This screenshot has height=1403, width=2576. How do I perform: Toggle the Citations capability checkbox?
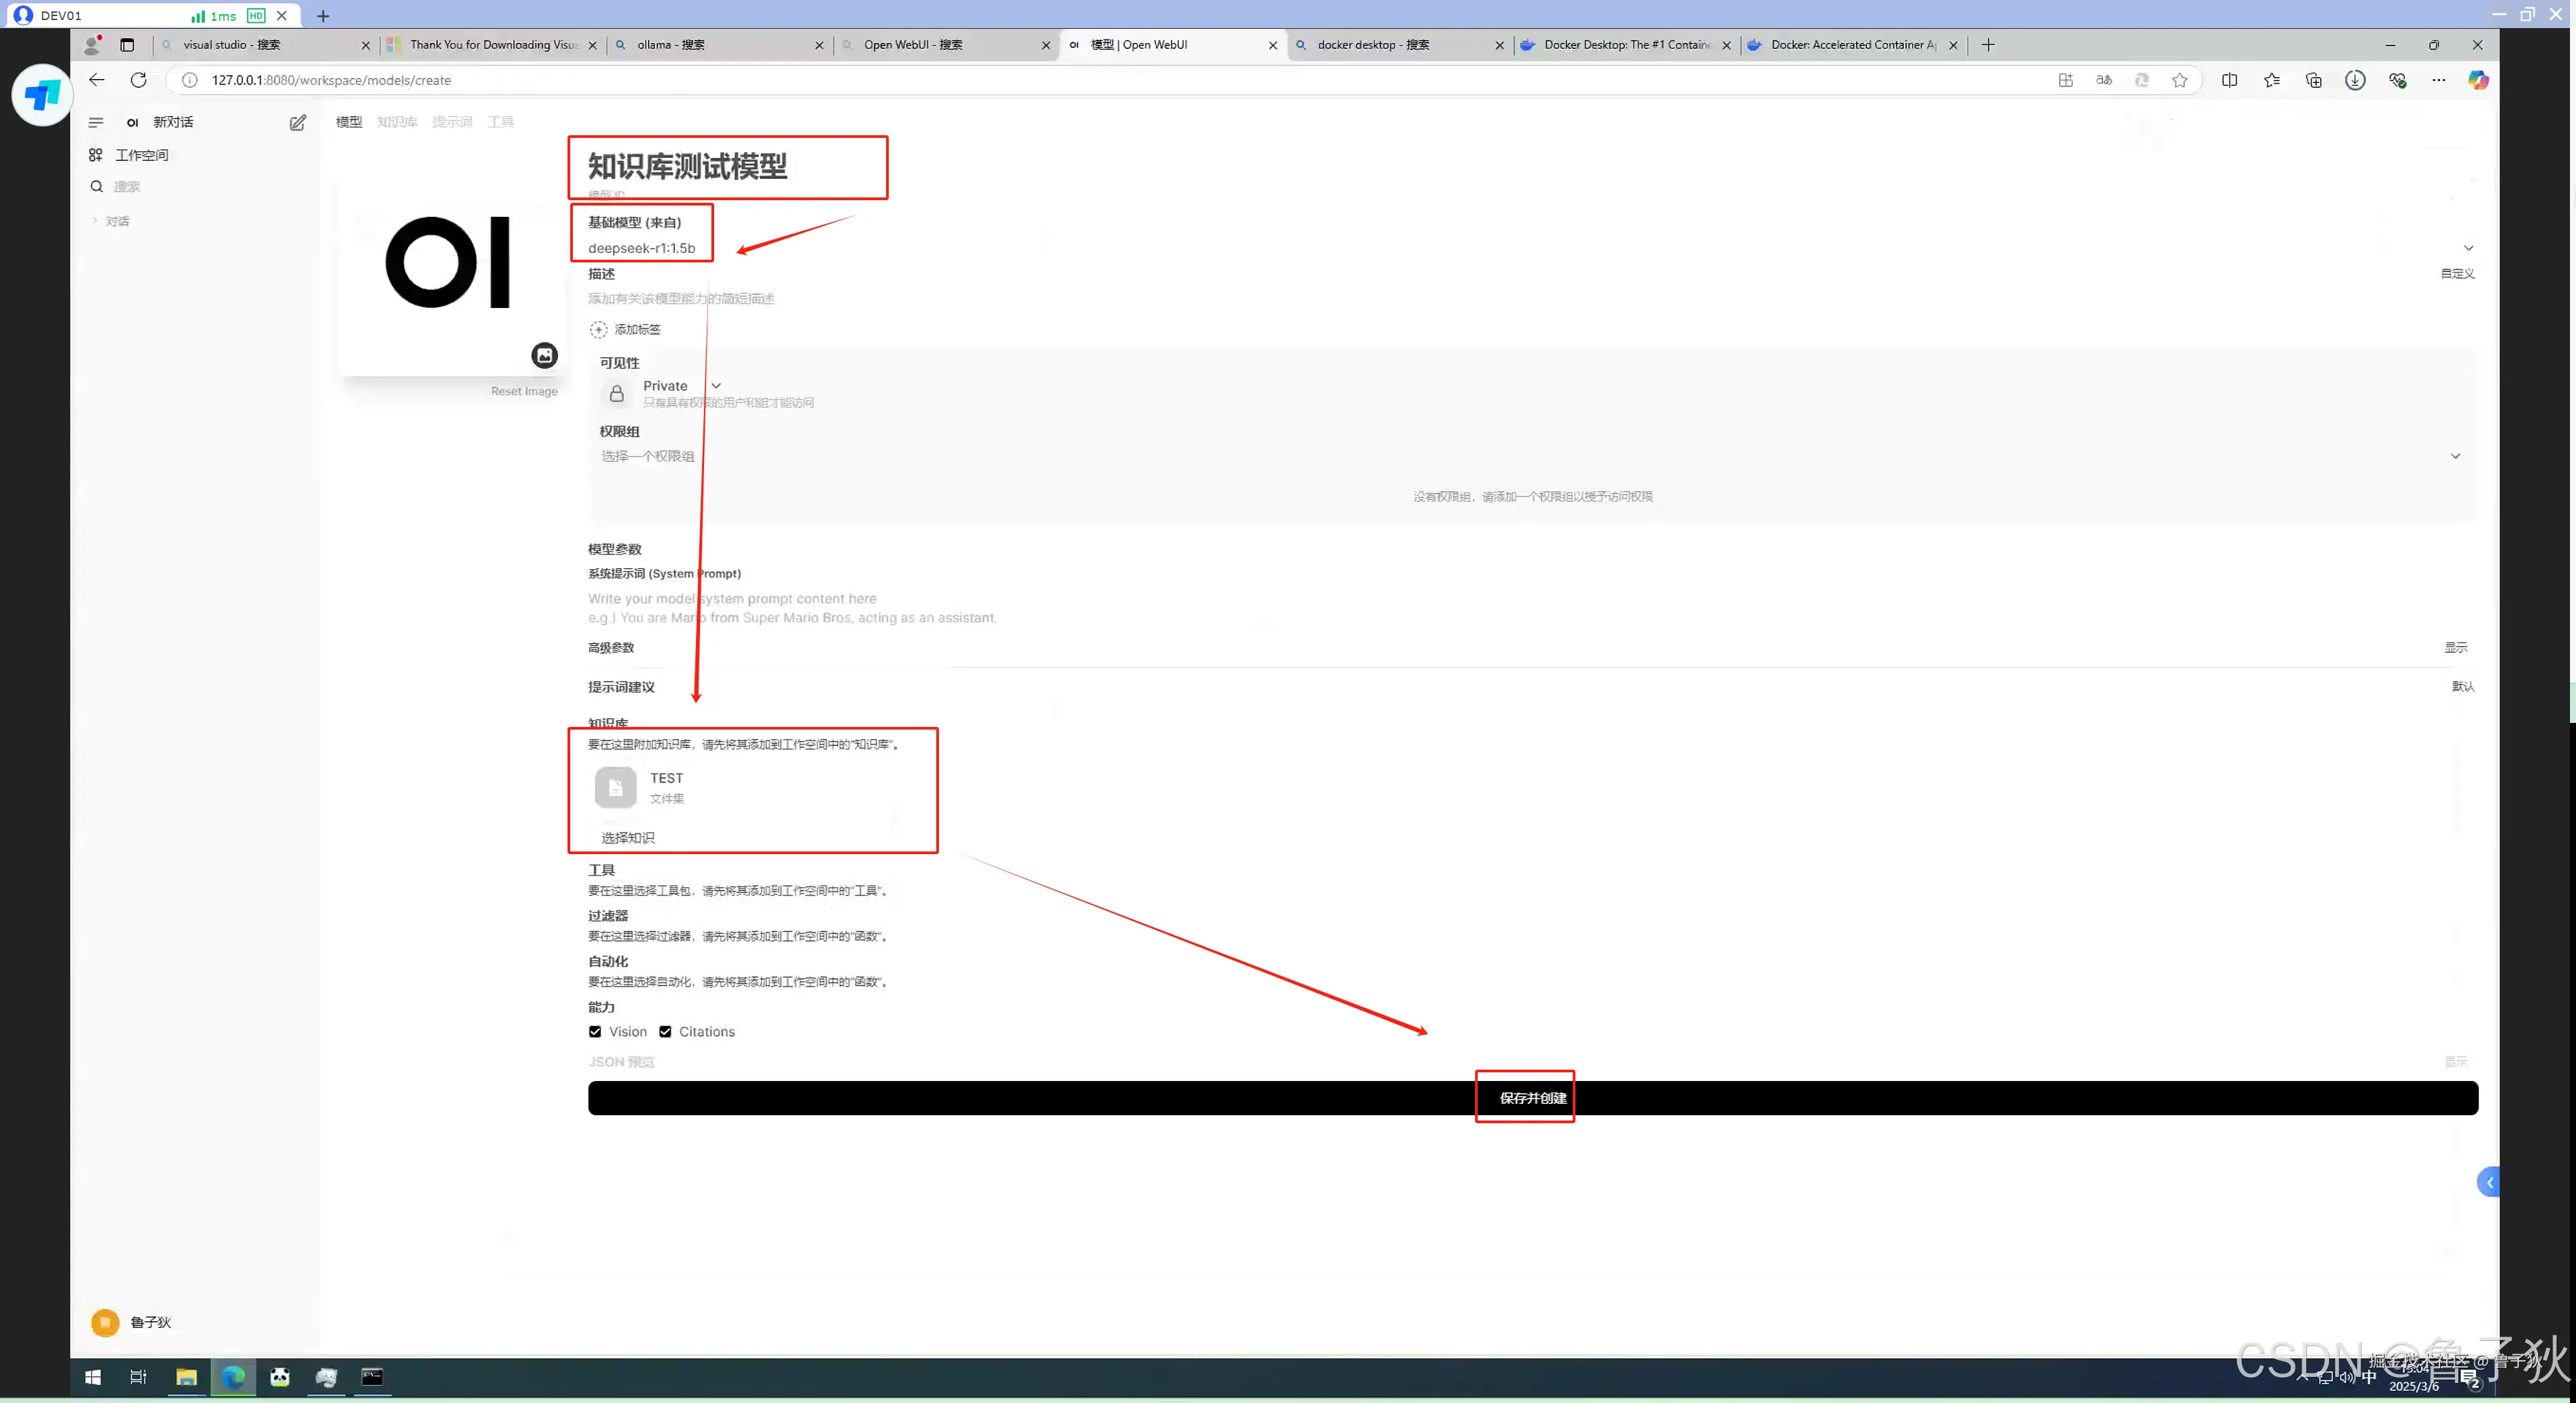tap(665, 1031)
